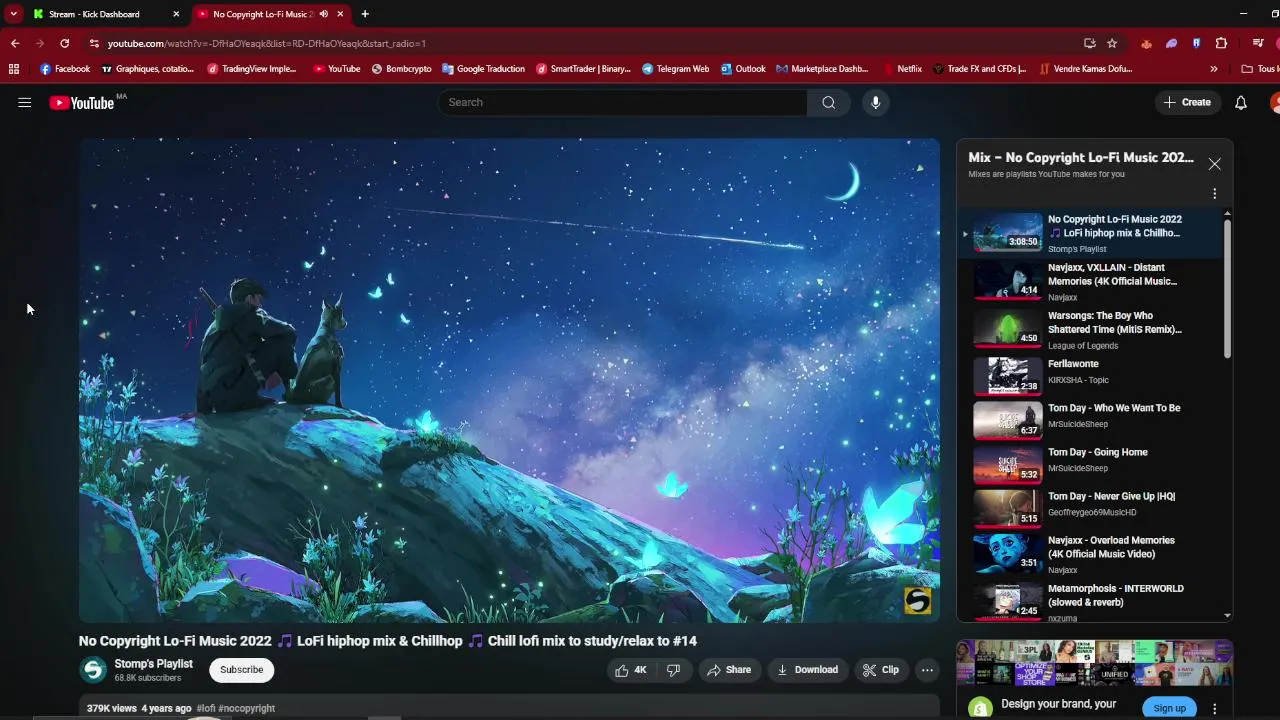Click the #nocopyright hashtag
The width and height of the screenshot is (1280, 720).
(246, 708)
